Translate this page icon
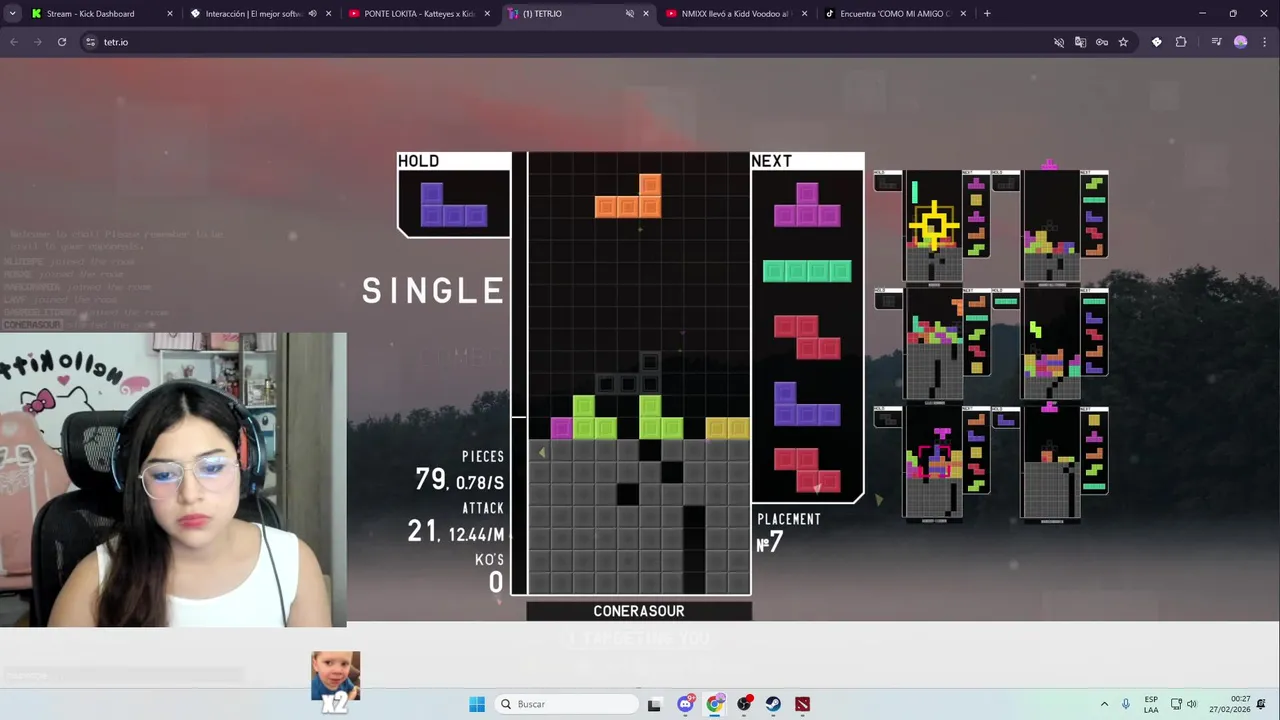Viewport: 1280px width, 720px height. (1080, 42)
